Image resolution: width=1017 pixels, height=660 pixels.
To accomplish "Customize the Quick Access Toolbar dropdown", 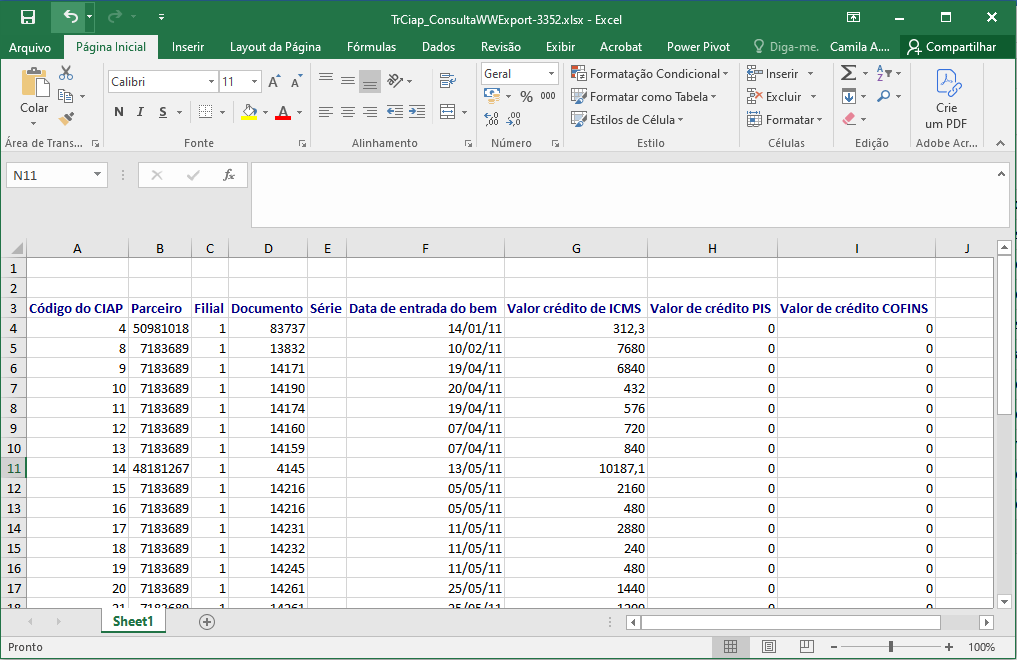I will (161, 18).
